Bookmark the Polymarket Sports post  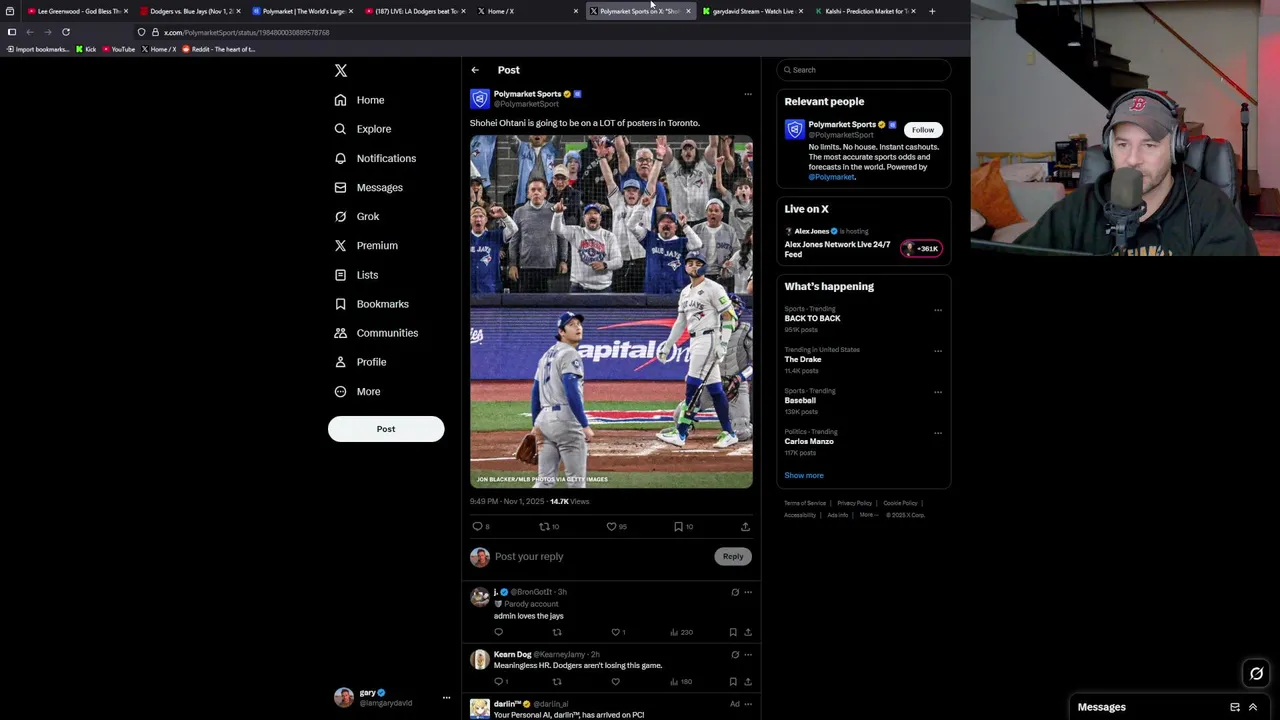pyautogui.click(x=678, y=526)
